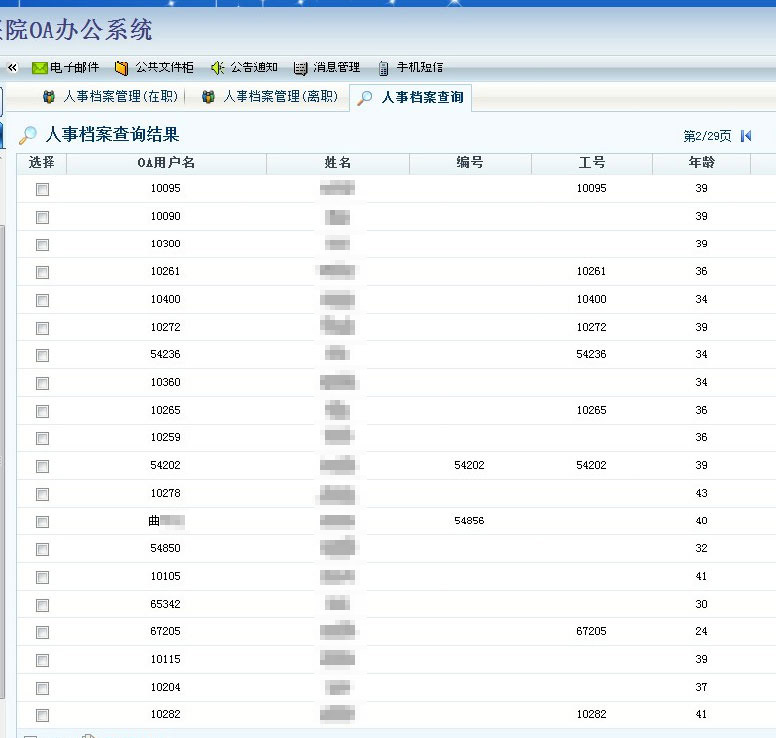Tick the checkbox for user 10400
This screenshot has height=738, width=776.
(43, 300)
